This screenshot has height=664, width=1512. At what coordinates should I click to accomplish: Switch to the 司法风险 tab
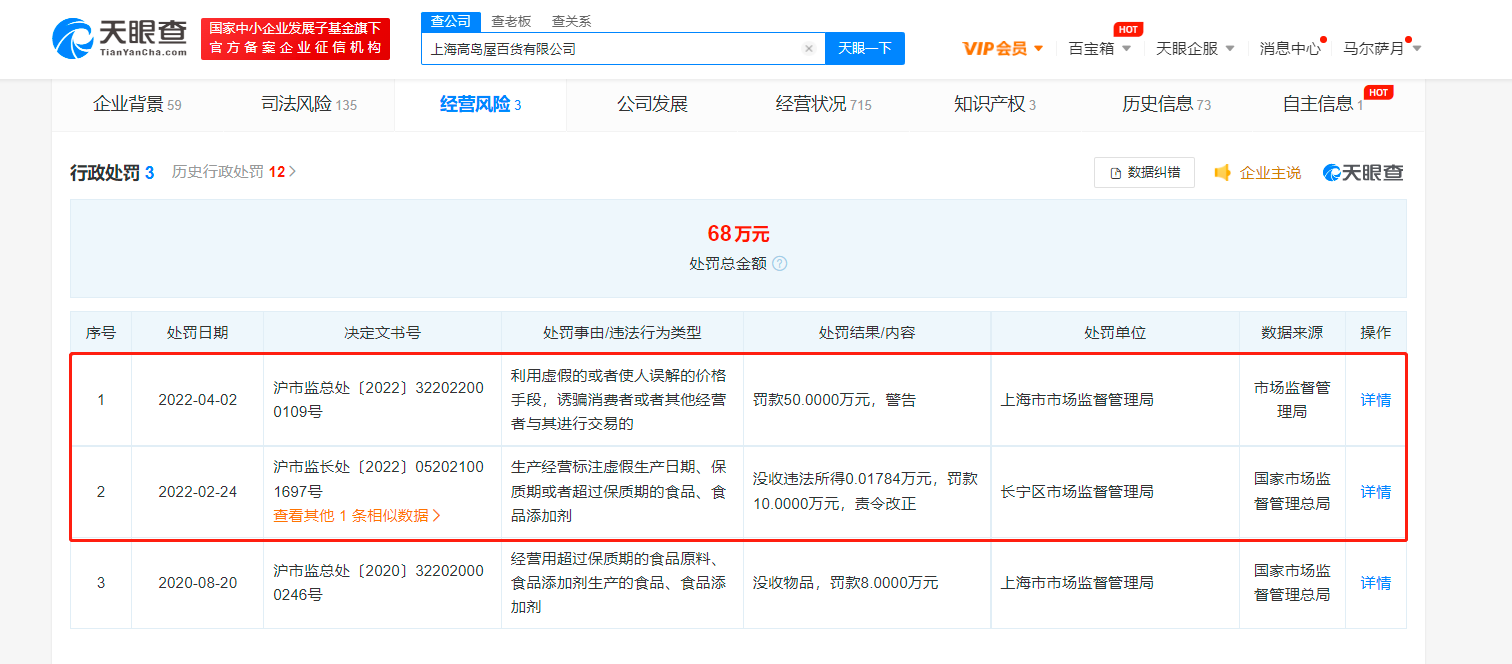[309, 104]
